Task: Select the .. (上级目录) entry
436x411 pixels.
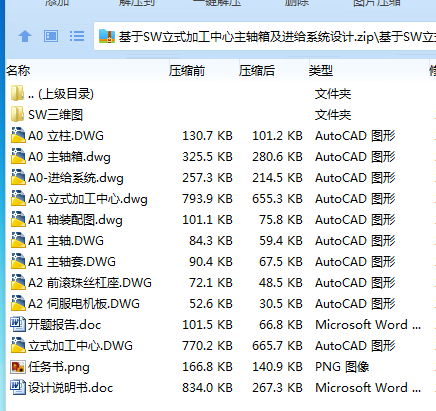Action: tap(61, 94)
